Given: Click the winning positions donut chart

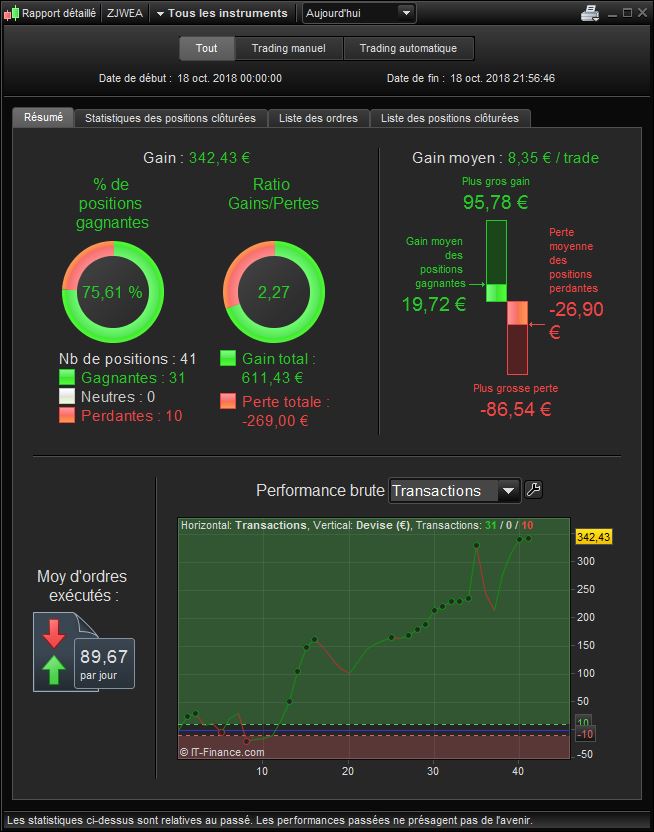Looking at the screenshot, I should click(x=112, y=292).
